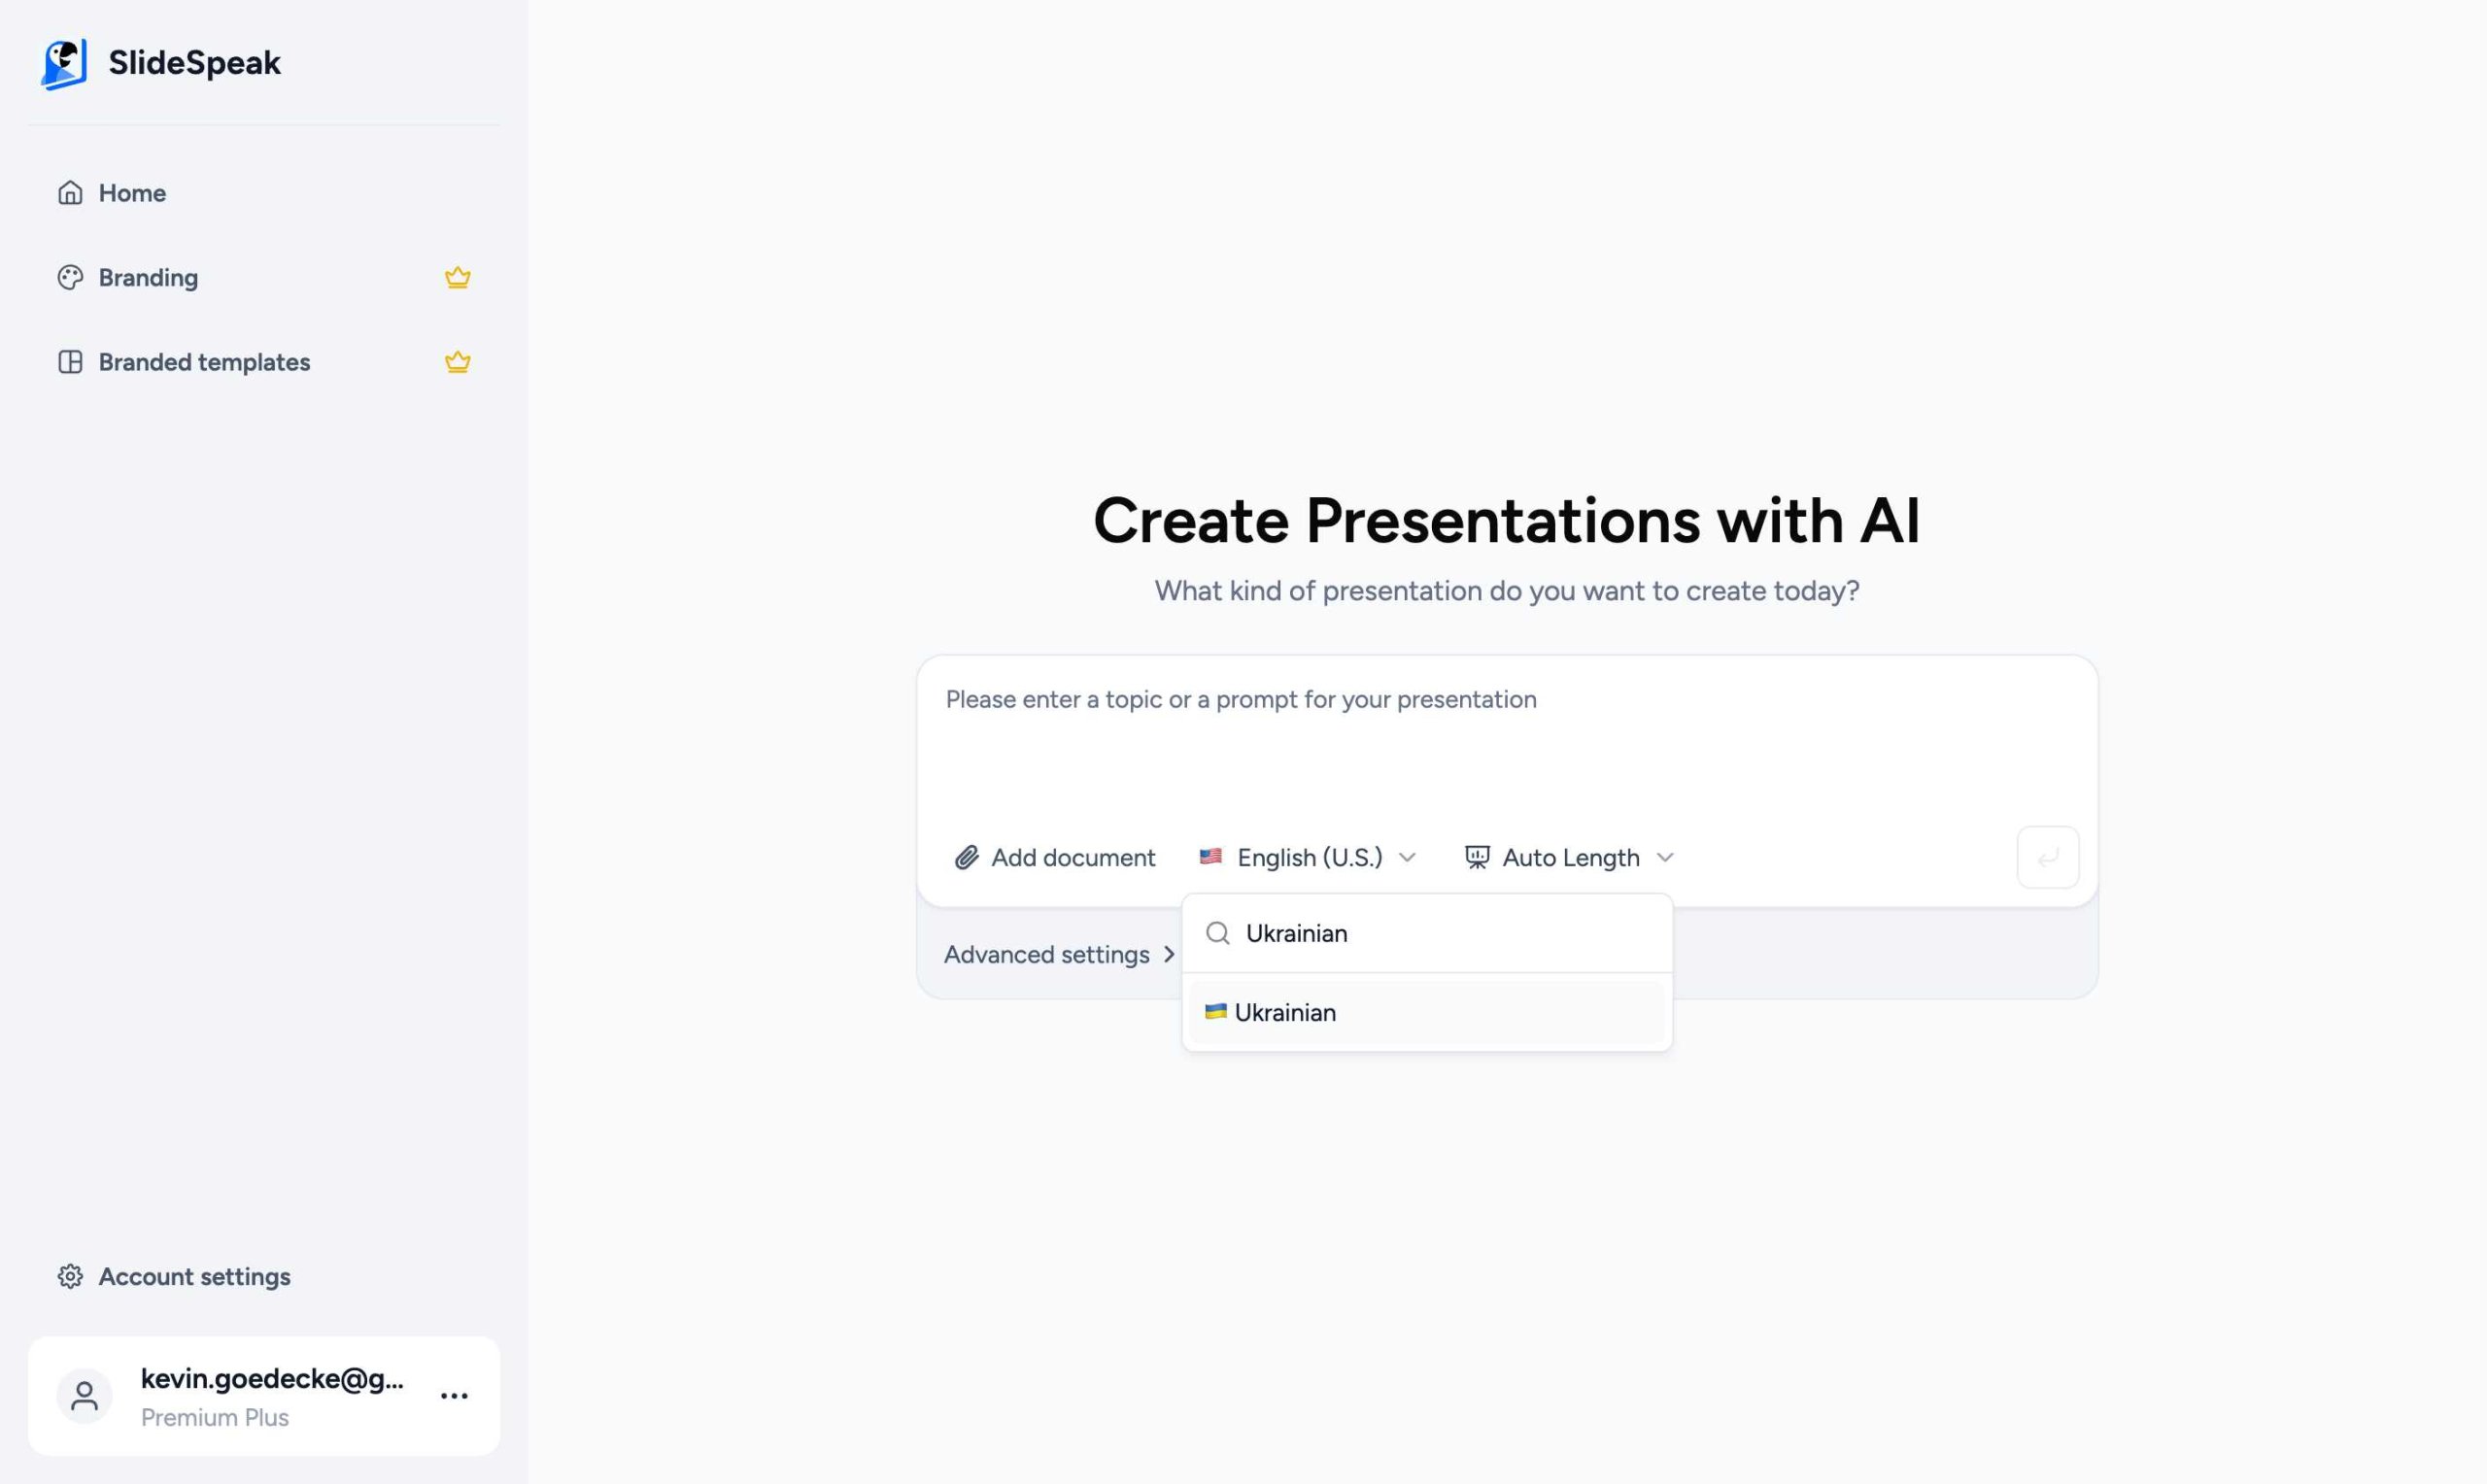The width and height of the screenshot is (2487, 1484).
Task: Click the user avatar icon near the email
Action: coord(85,1396)
